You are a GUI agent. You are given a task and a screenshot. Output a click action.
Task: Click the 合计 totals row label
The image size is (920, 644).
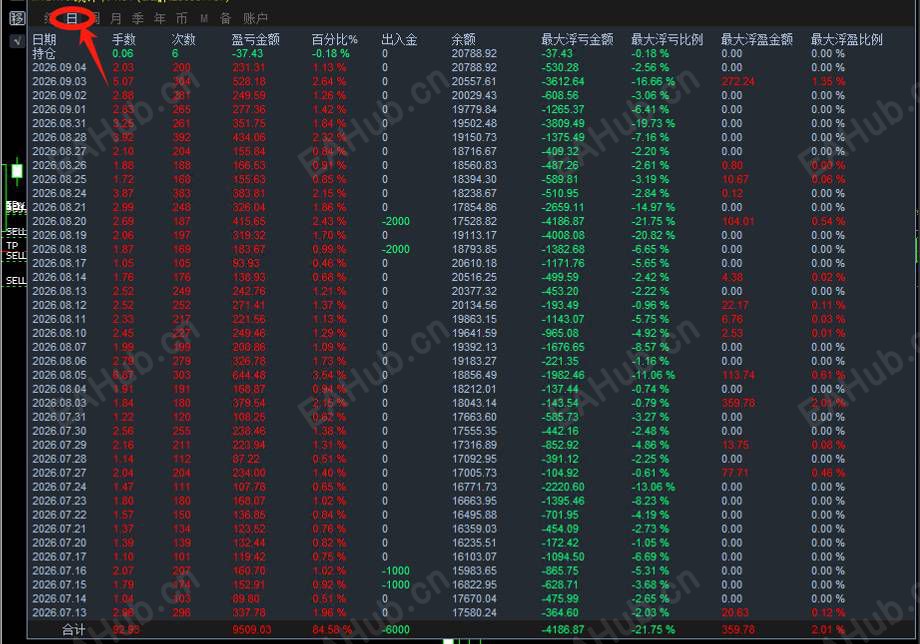(74, 630)
